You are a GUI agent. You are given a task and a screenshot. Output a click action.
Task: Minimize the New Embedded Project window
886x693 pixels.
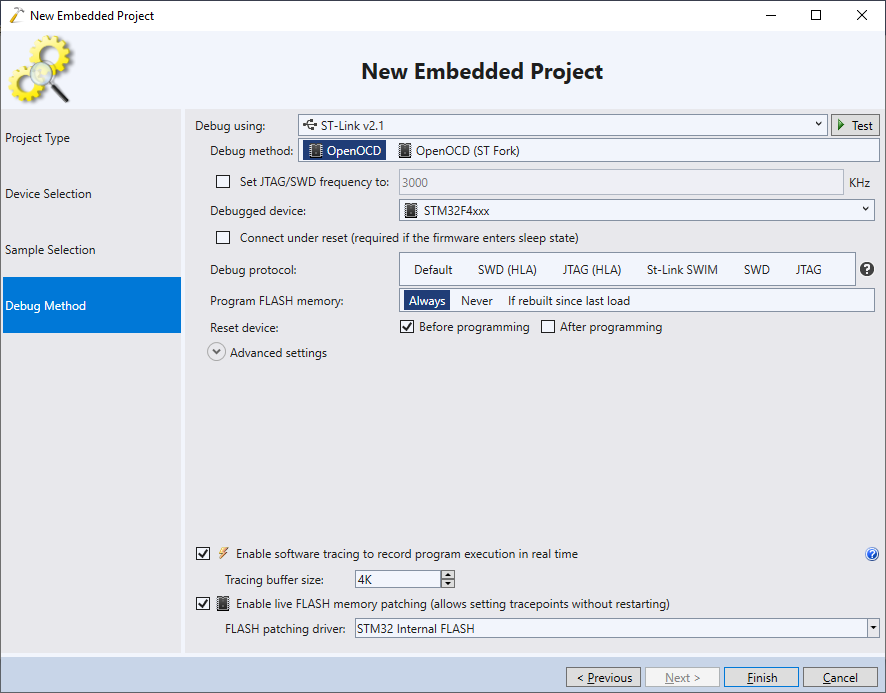pyautogui.click(x=771, y=15)
